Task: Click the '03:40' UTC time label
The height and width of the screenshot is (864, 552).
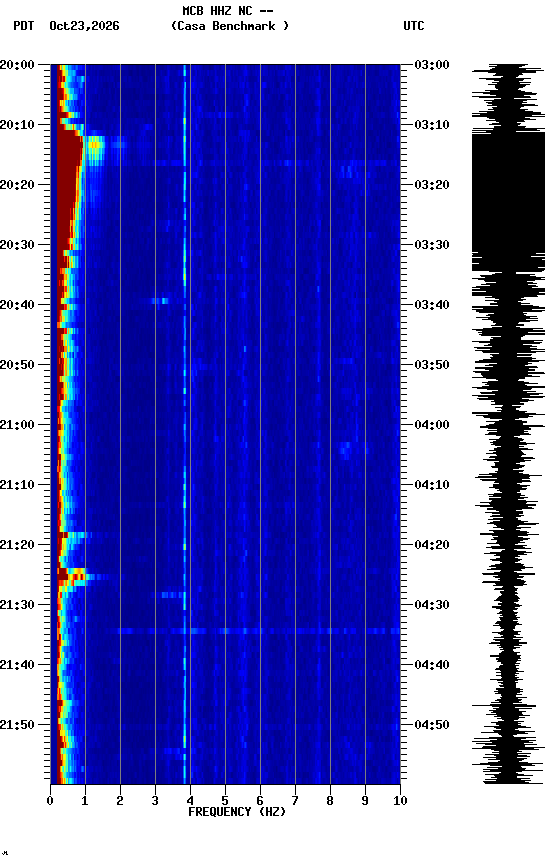Action: click(431, 305)
